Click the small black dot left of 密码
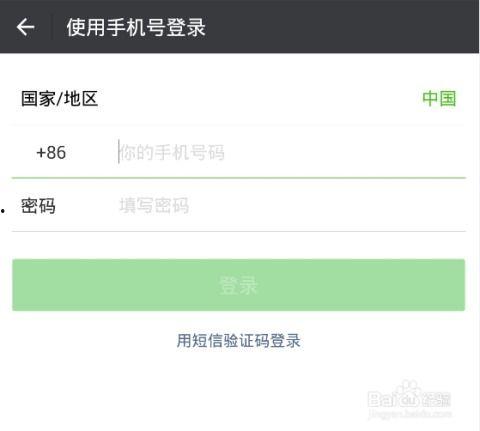 pos(3,211)
